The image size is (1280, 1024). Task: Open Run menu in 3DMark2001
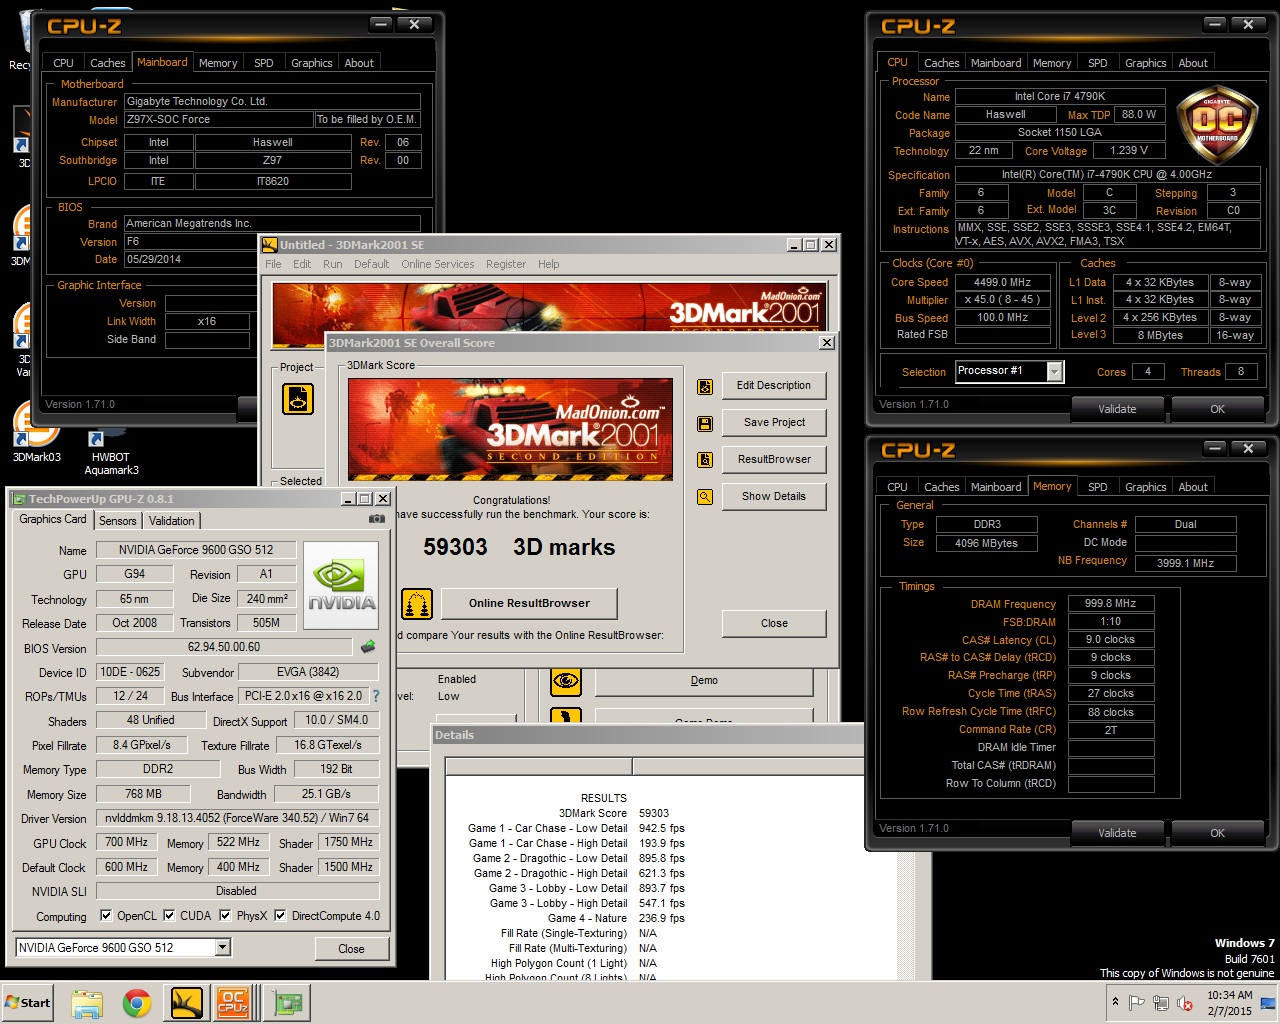pos(332,264)
